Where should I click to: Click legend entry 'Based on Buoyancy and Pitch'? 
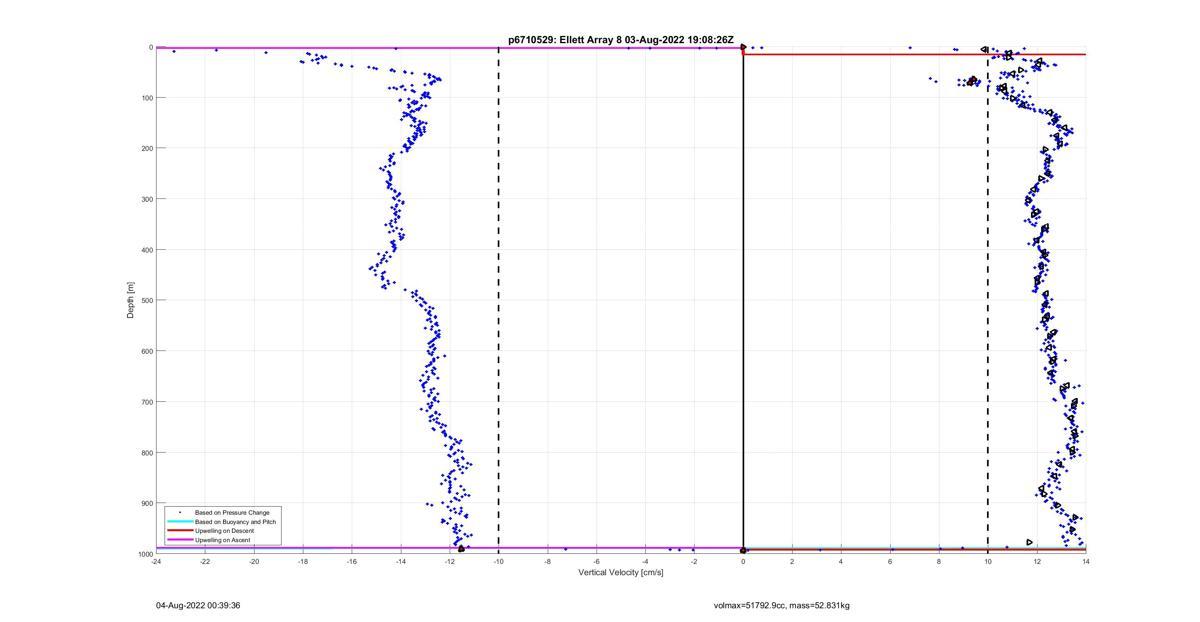(x=235, y=522)
